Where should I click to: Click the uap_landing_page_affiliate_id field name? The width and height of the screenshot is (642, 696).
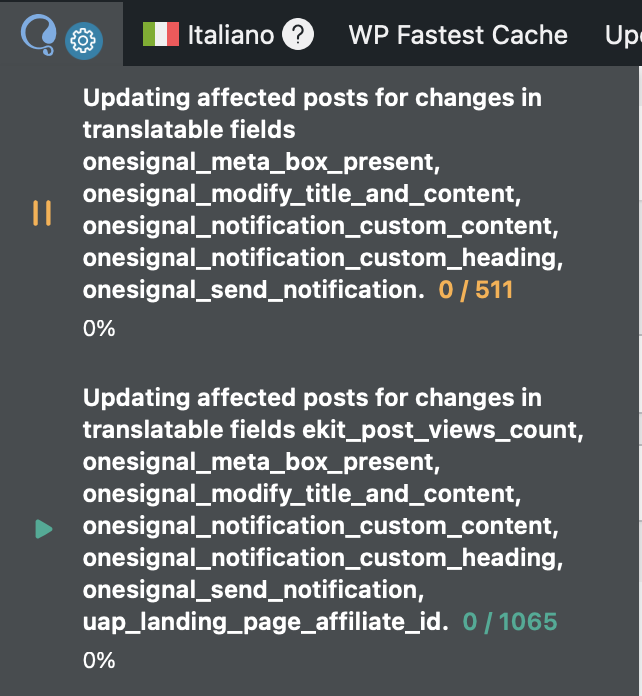pos(263,622)
